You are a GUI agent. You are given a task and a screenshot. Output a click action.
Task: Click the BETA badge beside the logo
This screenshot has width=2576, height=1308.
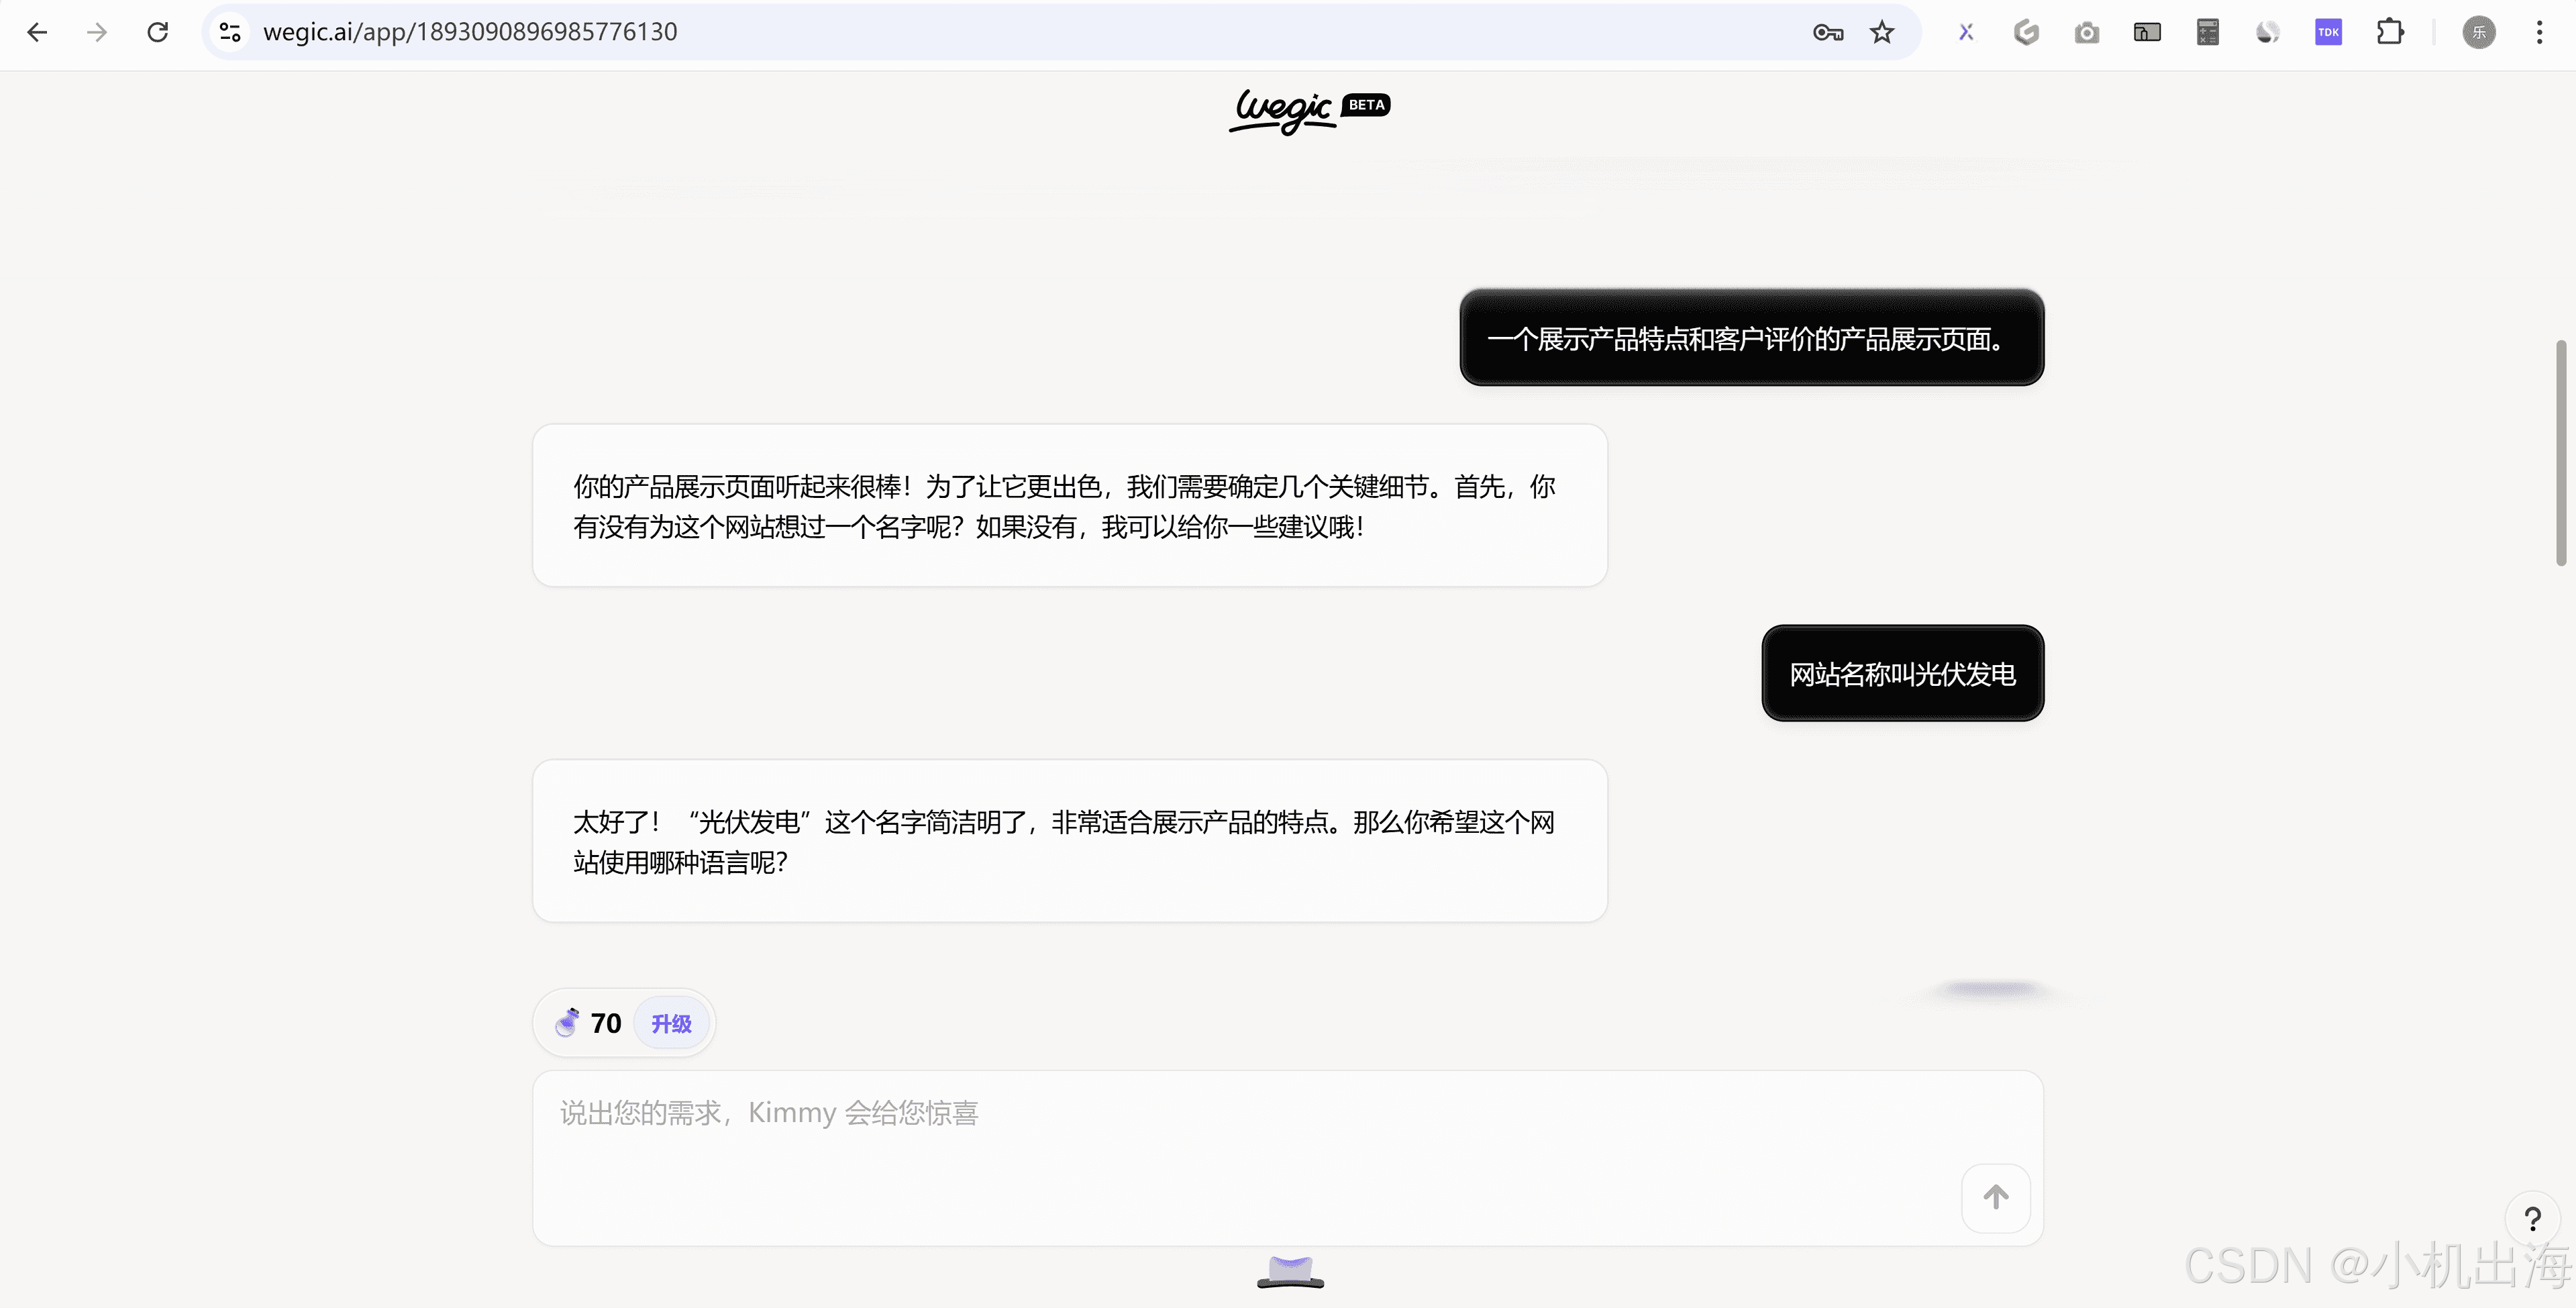coord(1366,104)
